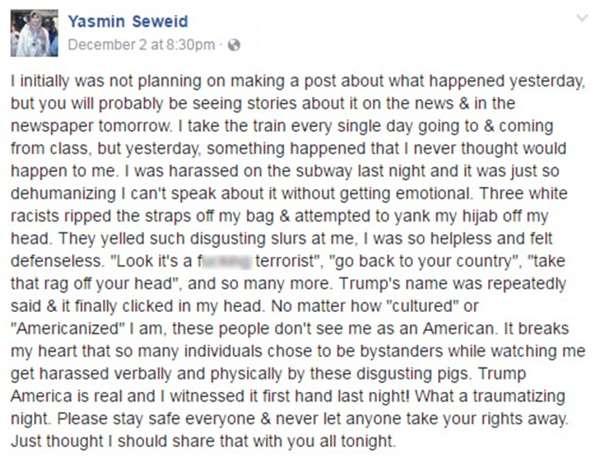Open the December 2 at 8:30pm timestamp
The image size is (600, 462).
(x=141, y=45)
